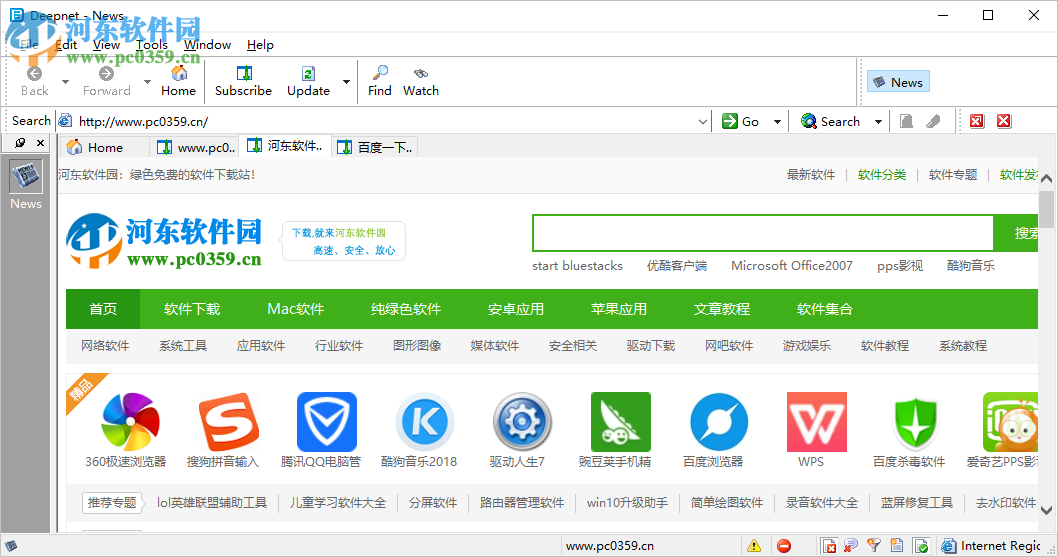This screenshot has height=557, width=1058.
Task: Click the 网络软件 category link
Action: [x=105, y=346]
